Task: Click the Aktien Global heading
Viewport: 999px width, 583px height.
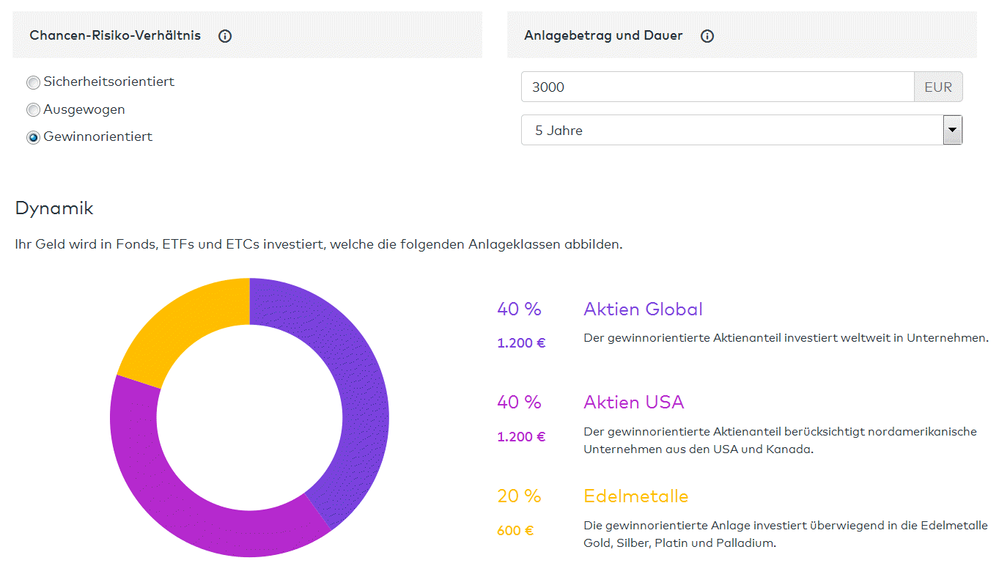Action: (x=643, y=310)
